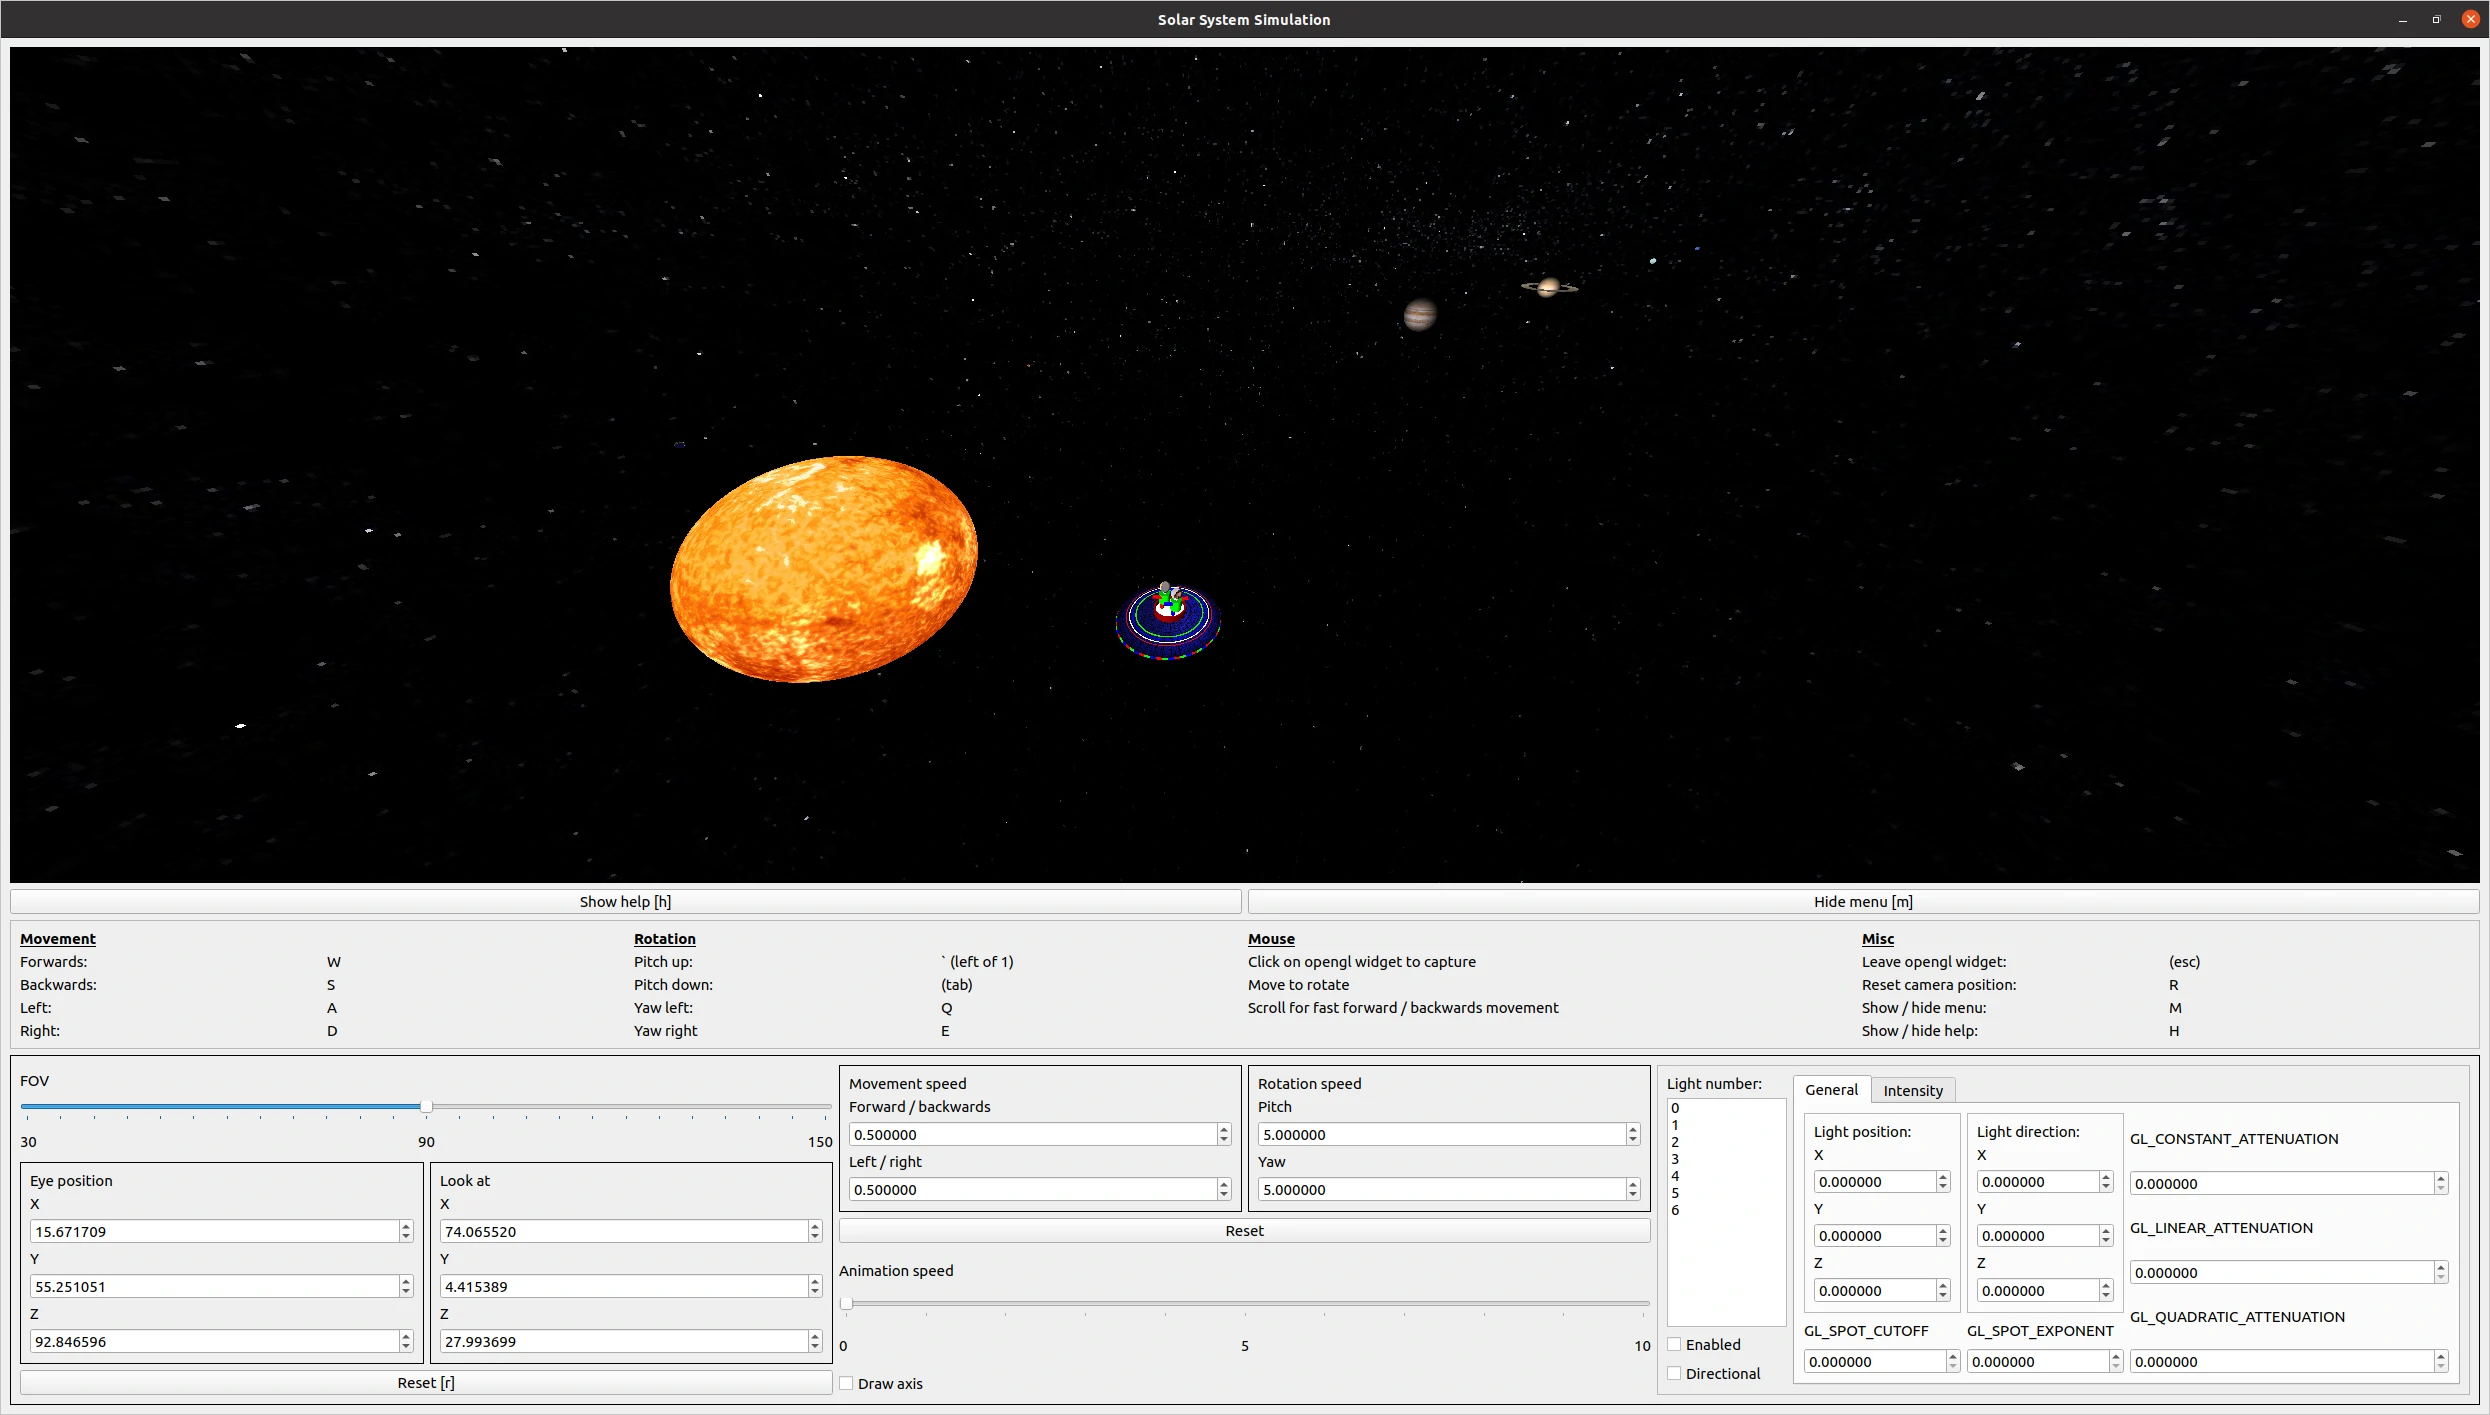Click the FOV slider handle
The width and height of the screenshot is (2490, 1415).
click(426, 1106)
